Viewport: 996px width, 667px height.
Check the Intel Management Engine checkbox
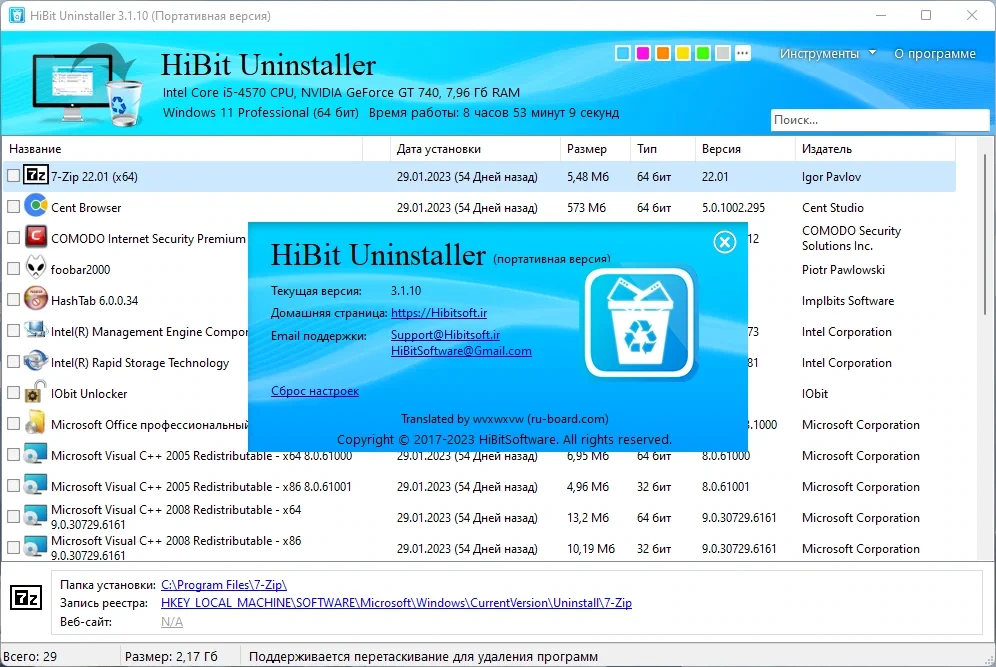[13, 331]
